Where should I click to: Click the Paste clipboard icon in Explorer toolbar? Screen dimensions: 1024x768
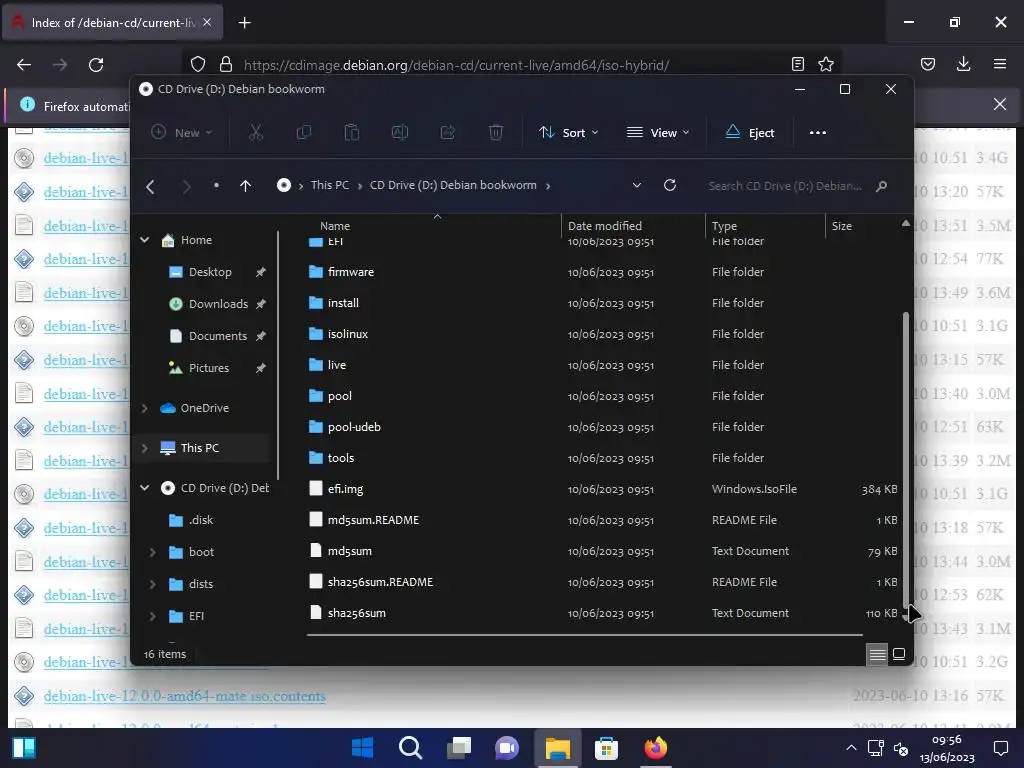tap(351, 133)
